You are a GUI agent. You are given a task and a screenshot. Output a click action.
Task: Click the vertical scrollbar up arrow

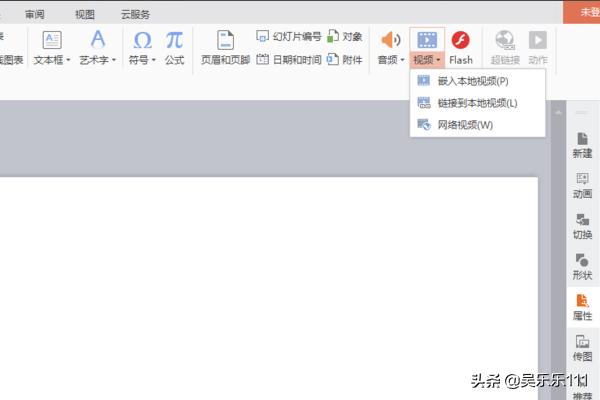point(558,113)
